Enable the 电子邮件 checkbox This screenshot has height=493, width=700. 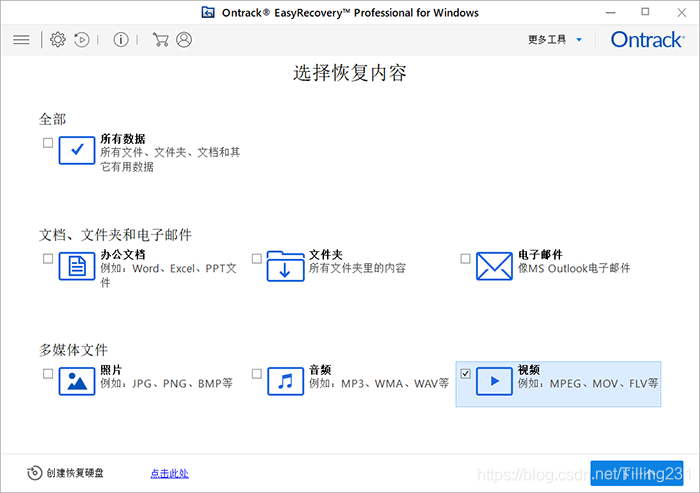coord(465,259)
